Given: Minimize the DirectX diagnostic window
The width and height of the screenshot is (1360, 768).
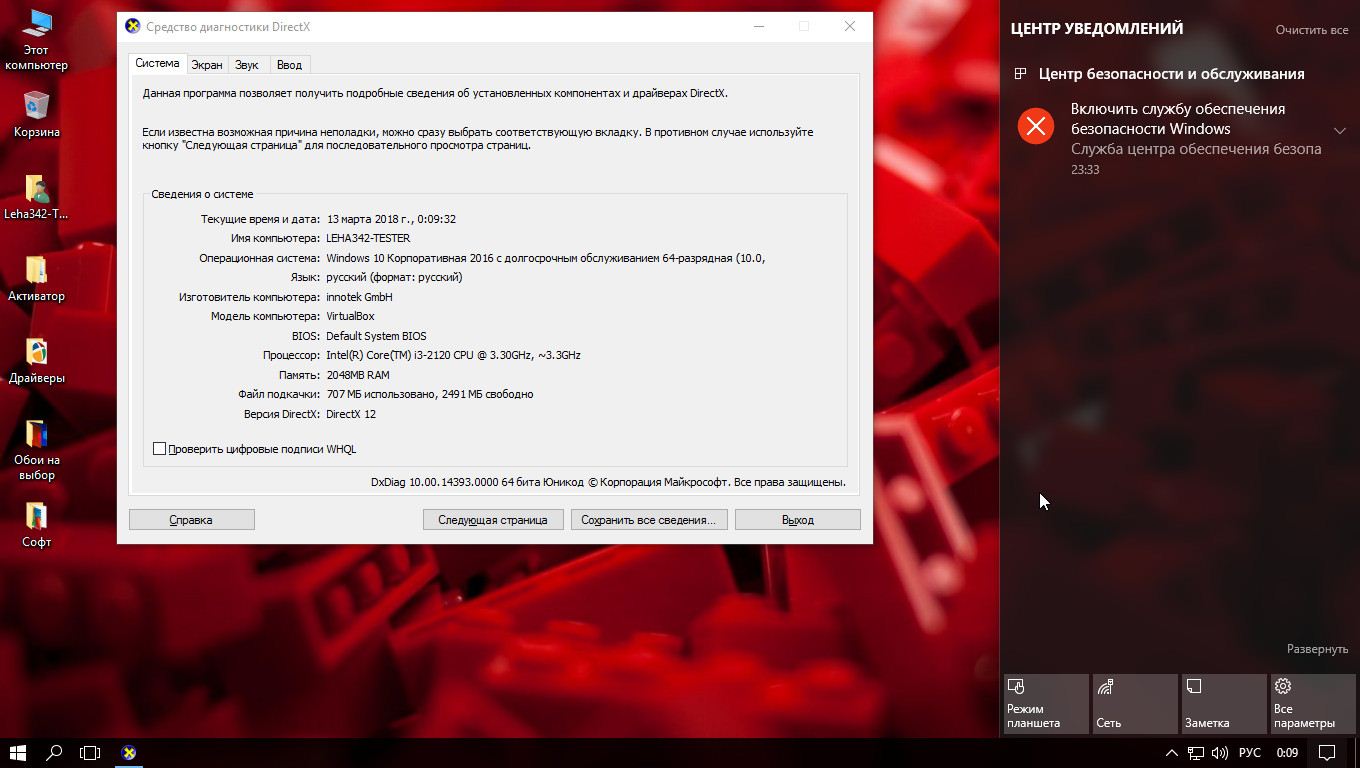Looking at the screenshot, I should click(758, 27).
